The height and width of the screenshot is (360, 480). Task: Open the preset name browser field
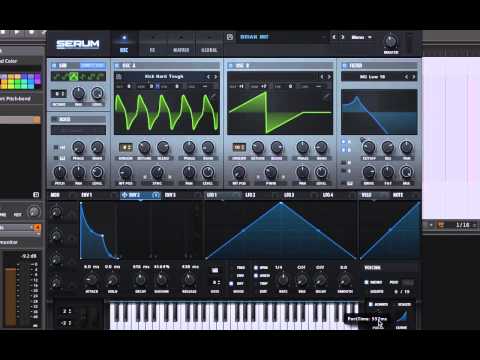(x=282, y=37)
